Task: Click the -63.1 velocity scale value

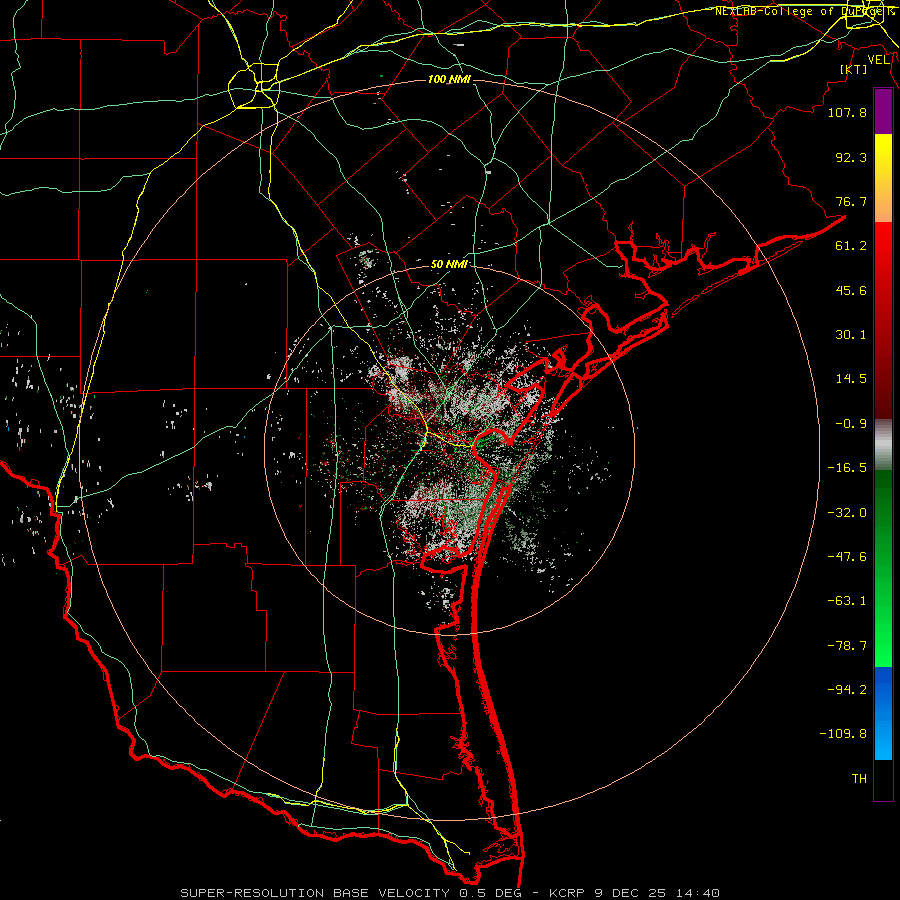Action: (x=847, y=601)
